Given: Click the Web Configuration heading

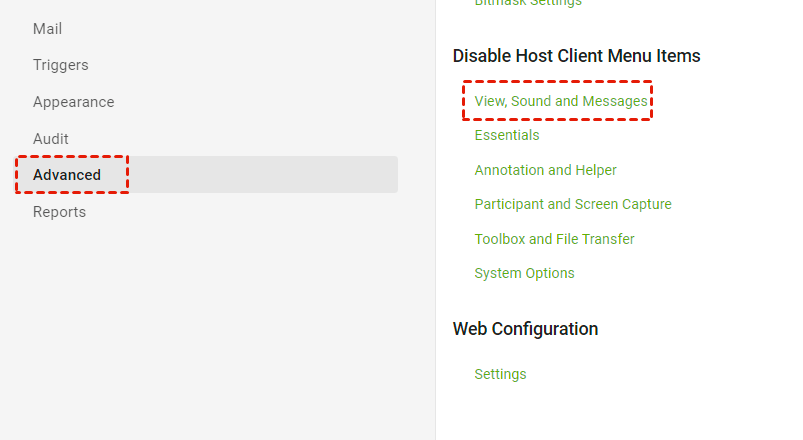Looking at the screenshot, I should coord(525,329).
